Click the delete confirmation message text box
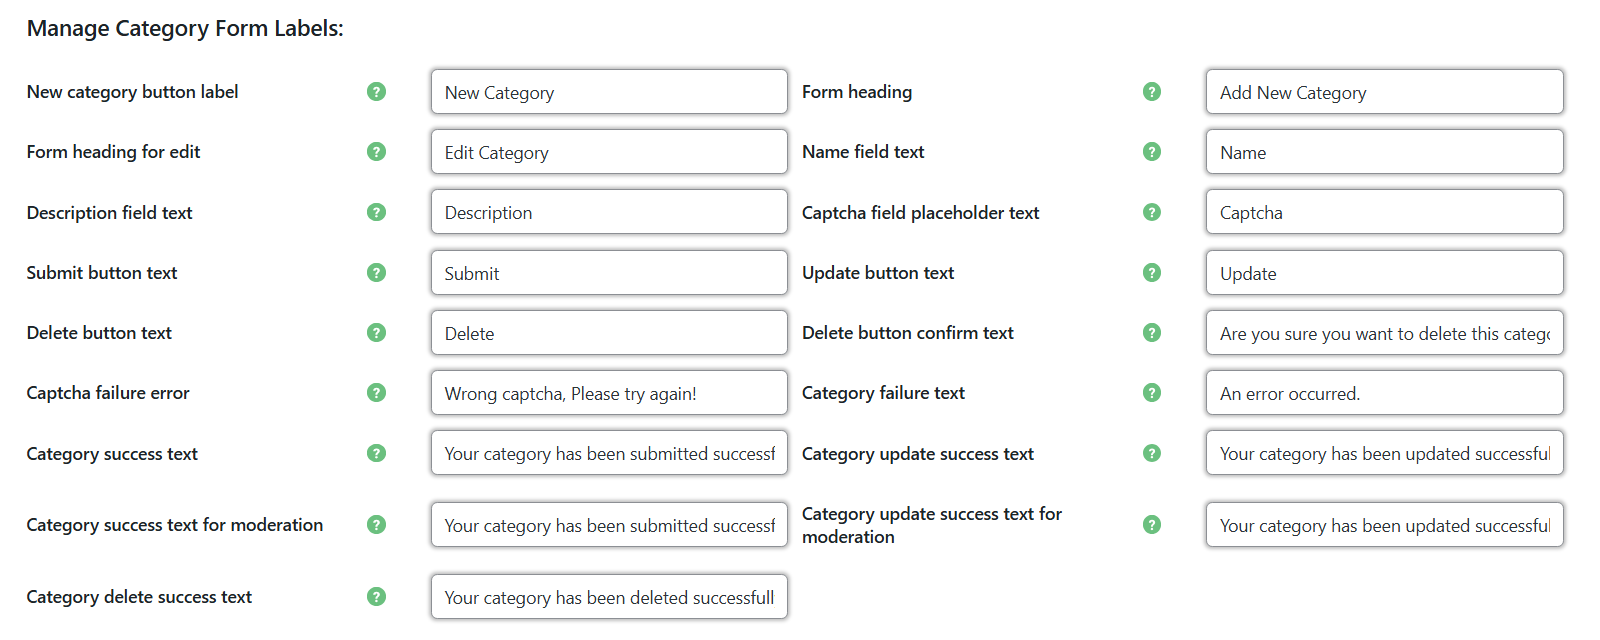Image resolution: width=1600 pixels, height=640 pixels. [1384, 332]
